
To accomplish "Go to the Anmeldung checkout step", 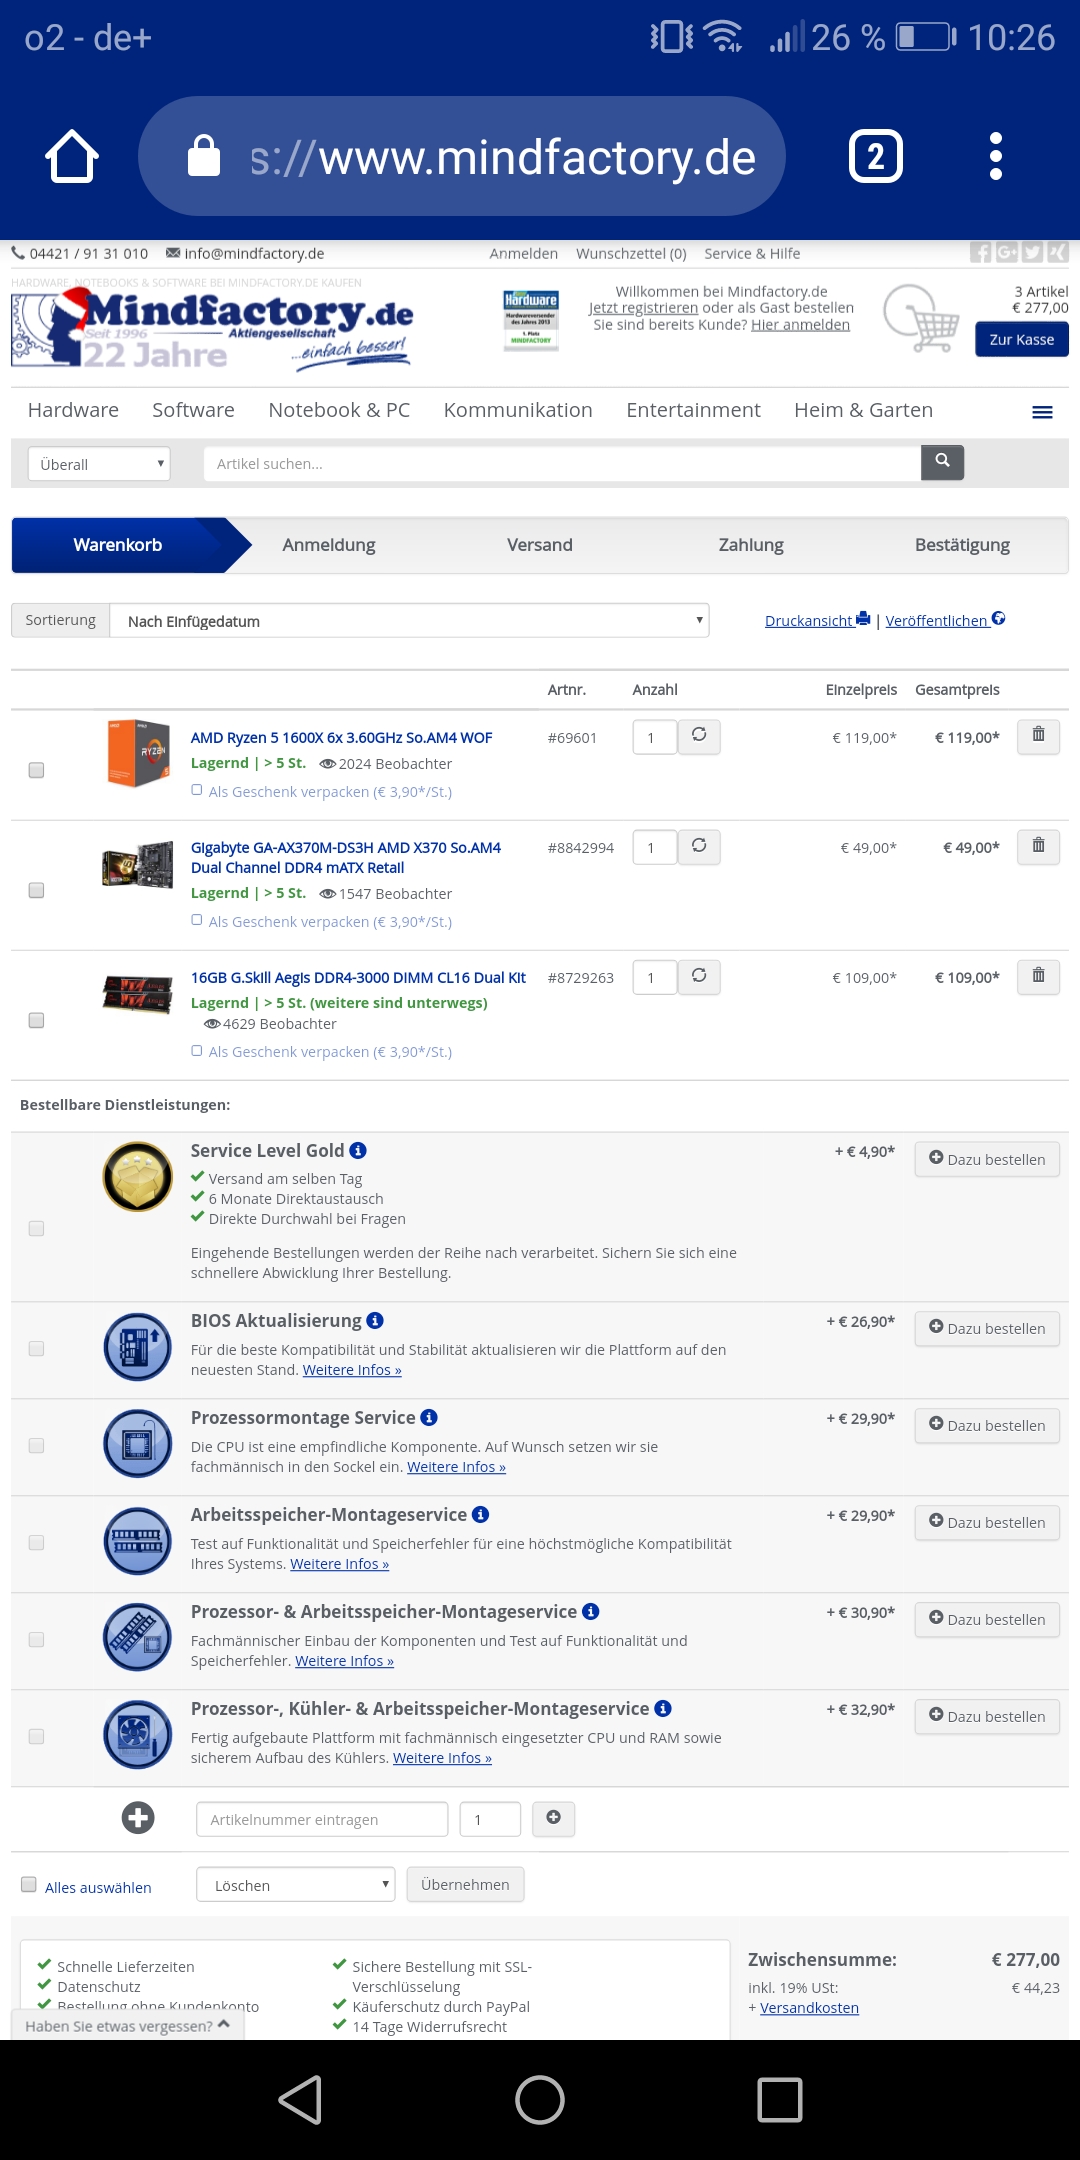I will tap(329, 545).
